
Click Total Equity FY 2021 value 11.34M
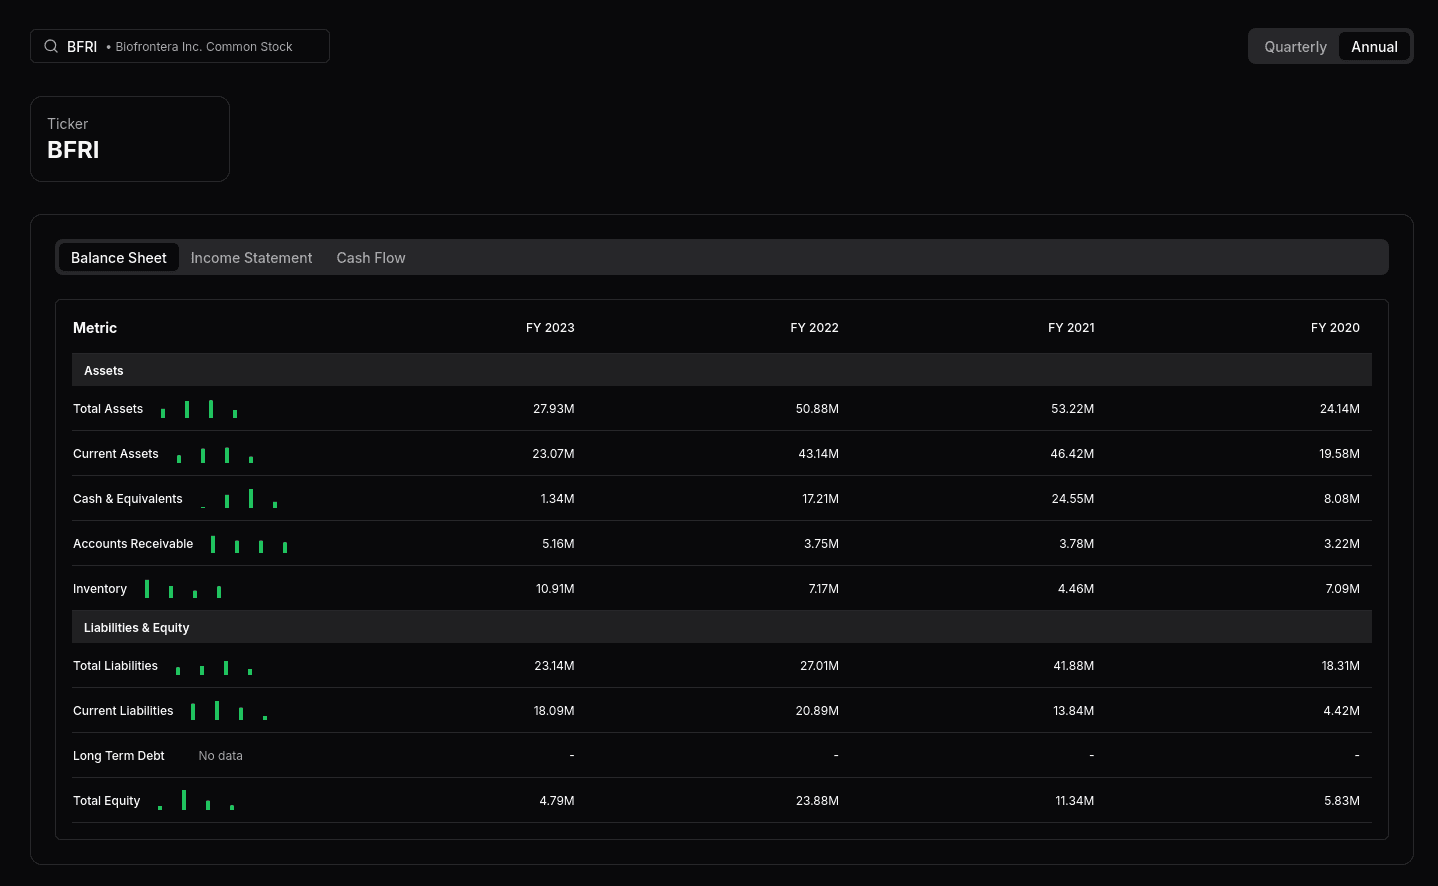1075,801
